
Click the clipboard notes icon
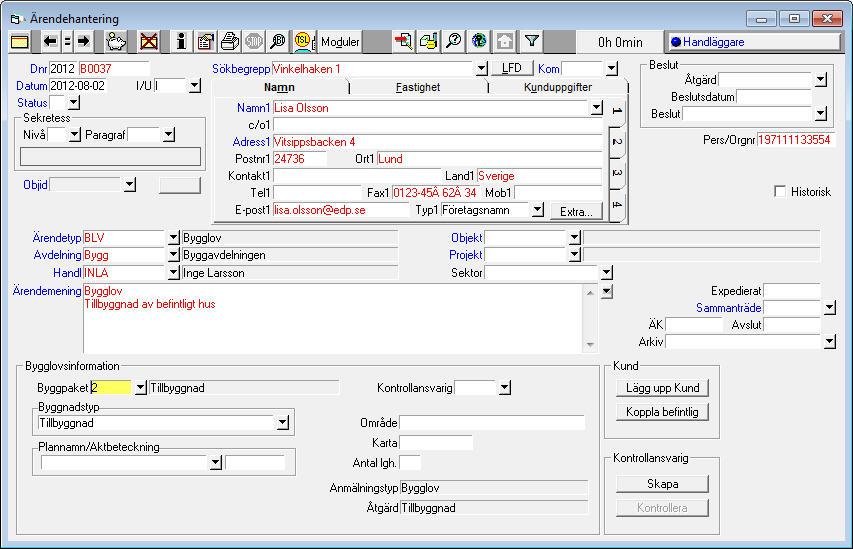205,42
